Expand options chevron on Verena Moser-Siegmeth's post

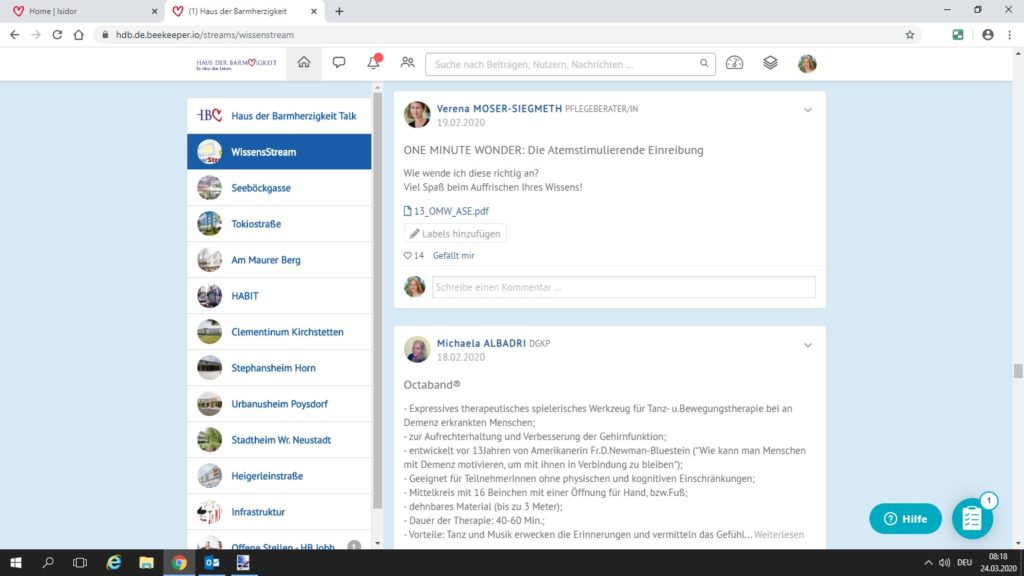[808, 110]
